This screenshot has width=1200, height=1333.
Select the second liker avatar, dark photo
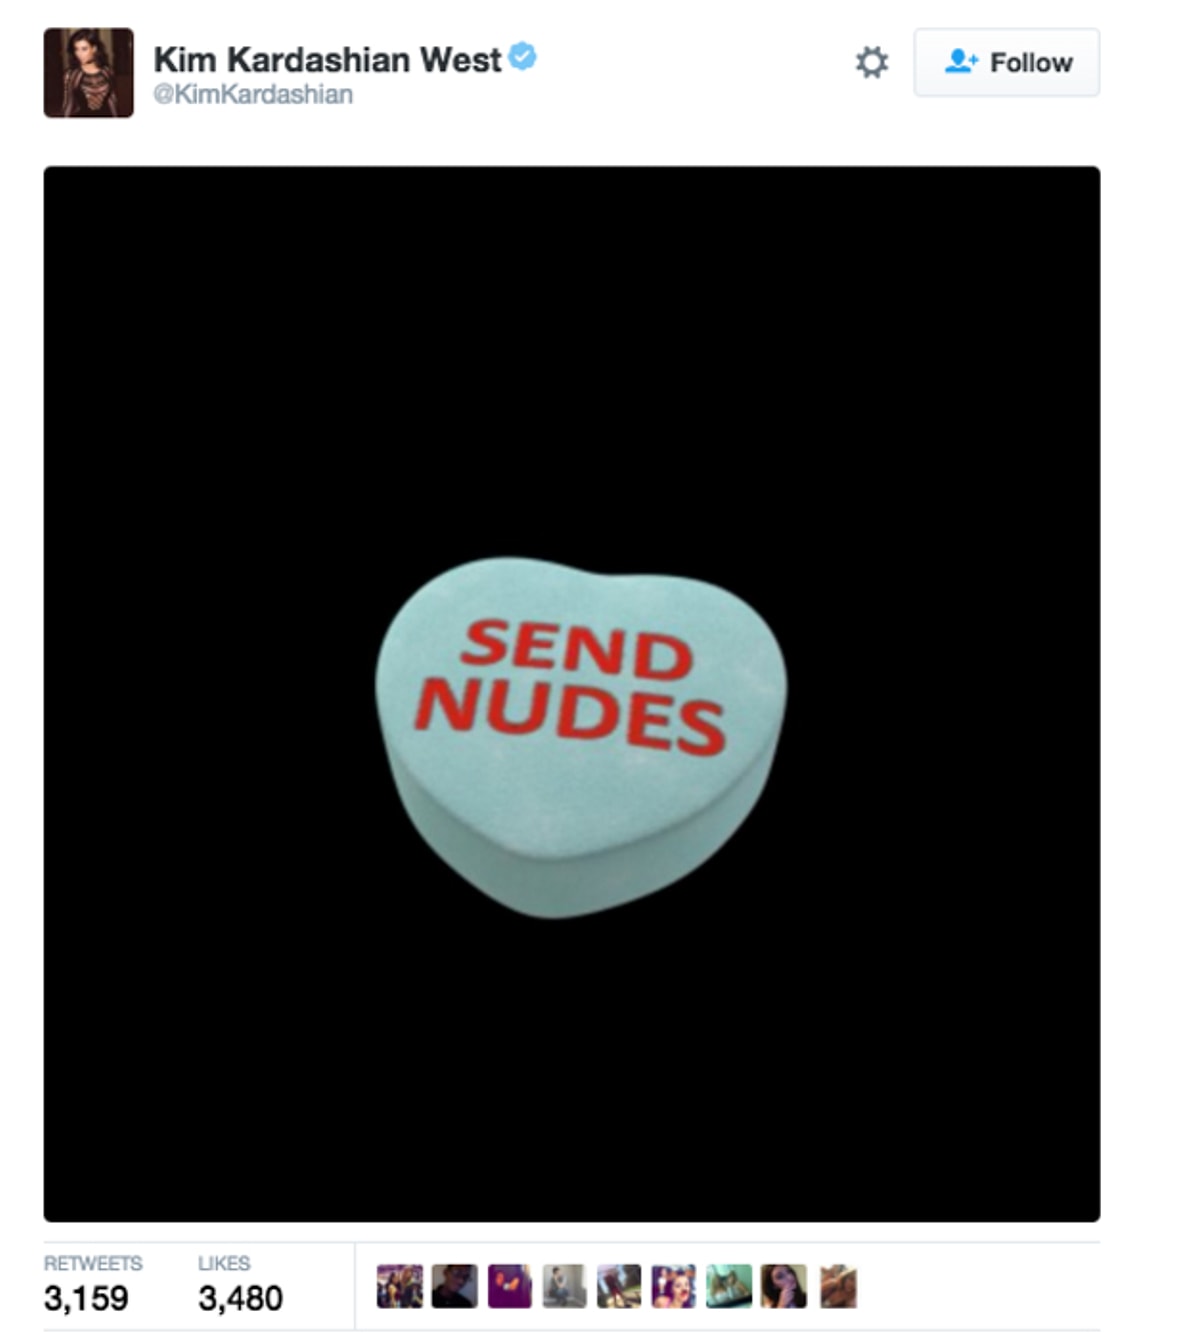pyautogui.click(x=455, y=1286)
